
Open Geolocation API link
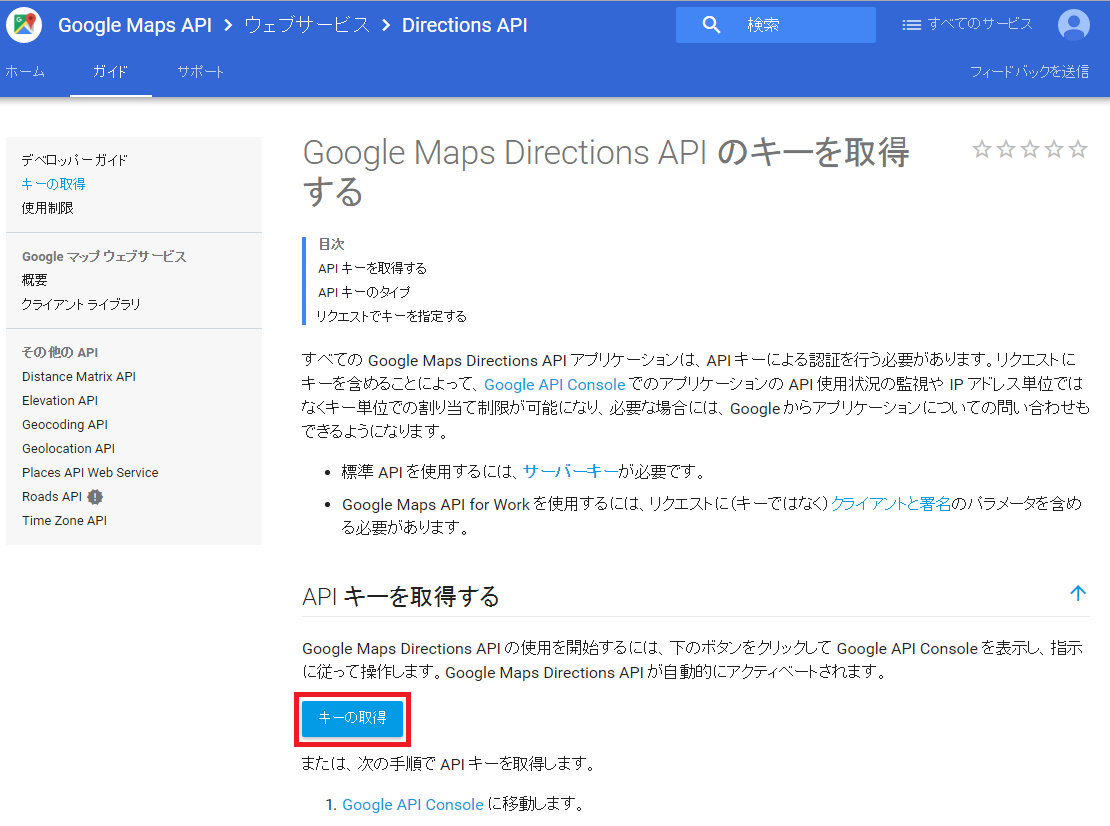(68, 449)
